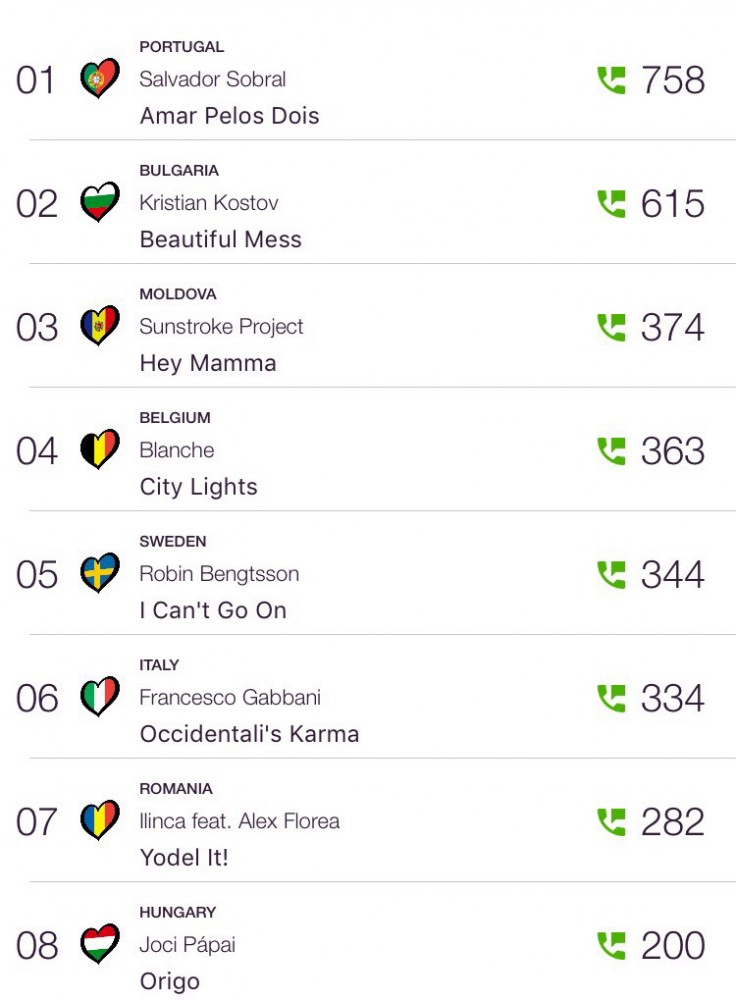This screenshot has height=1000, width=736.
Task: Tap the televote phone icon beside 615
Action: 611,204
